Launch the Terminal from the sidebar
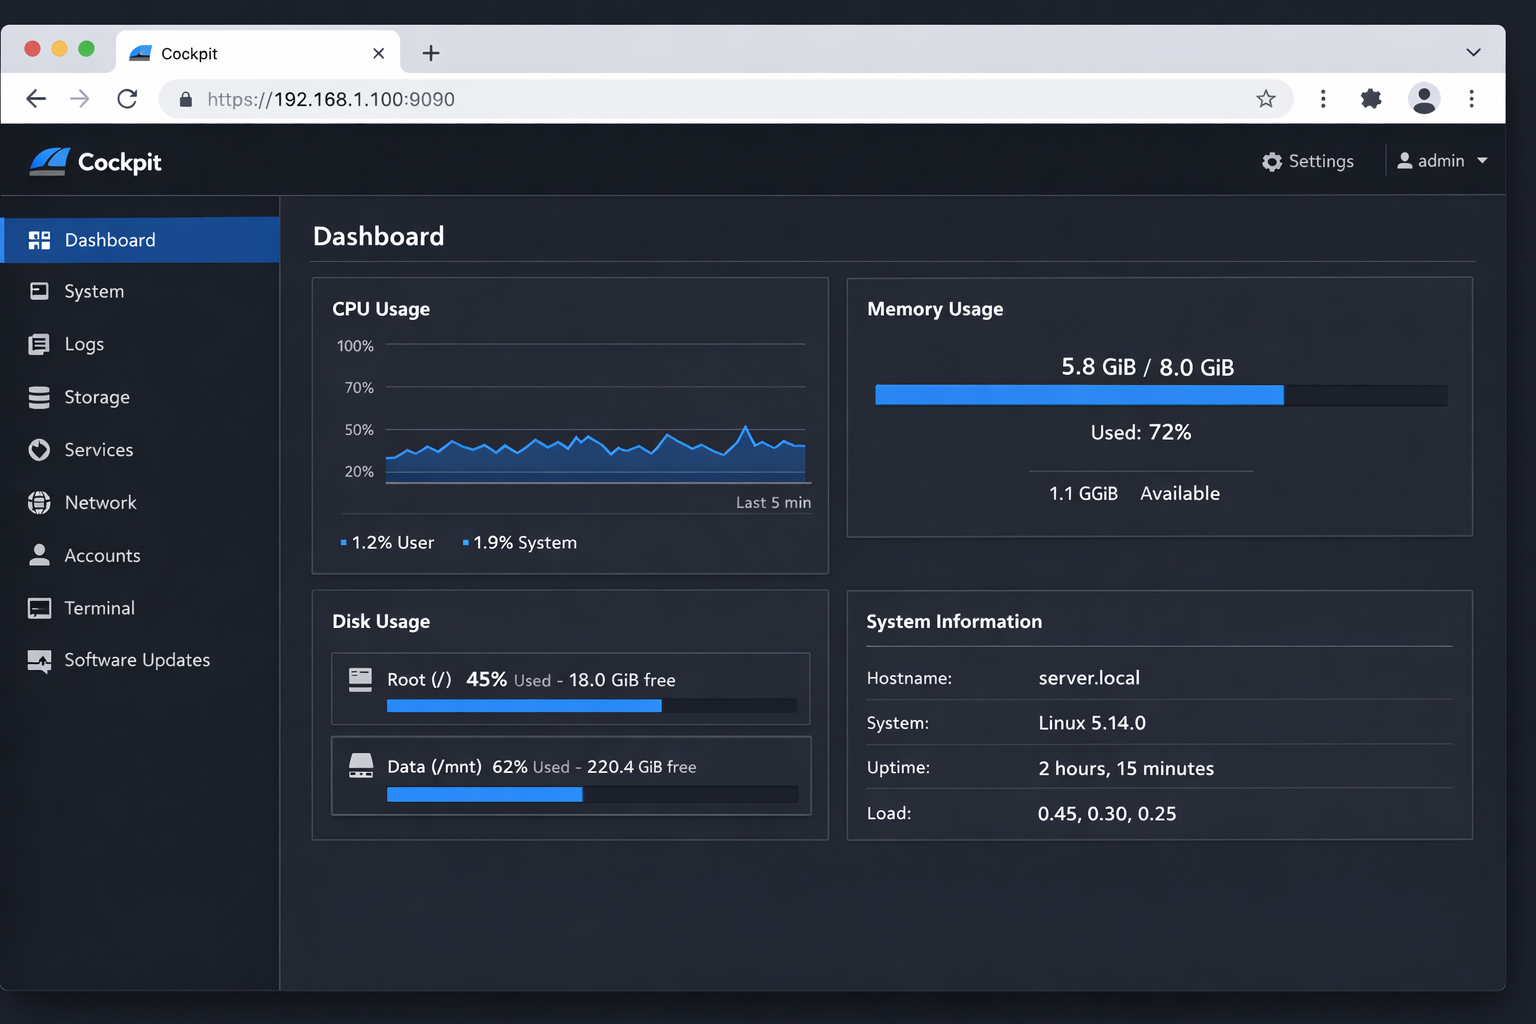The image size is (1536, 1024). [x=99, y=608]
